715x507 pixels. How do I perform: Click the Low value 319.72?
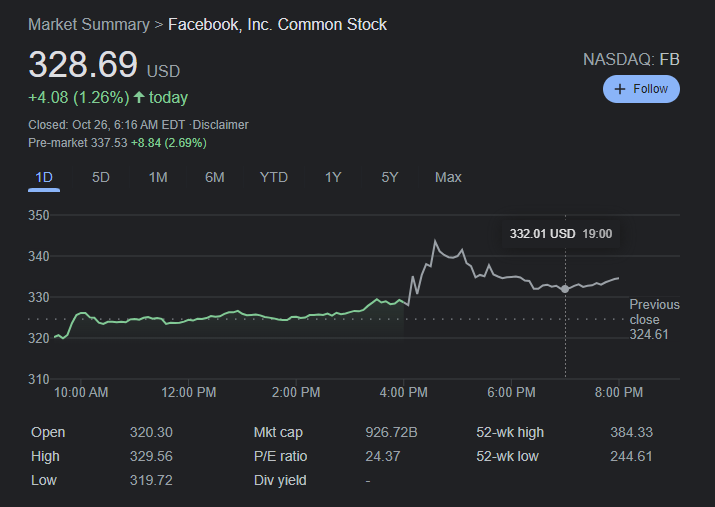151,481
